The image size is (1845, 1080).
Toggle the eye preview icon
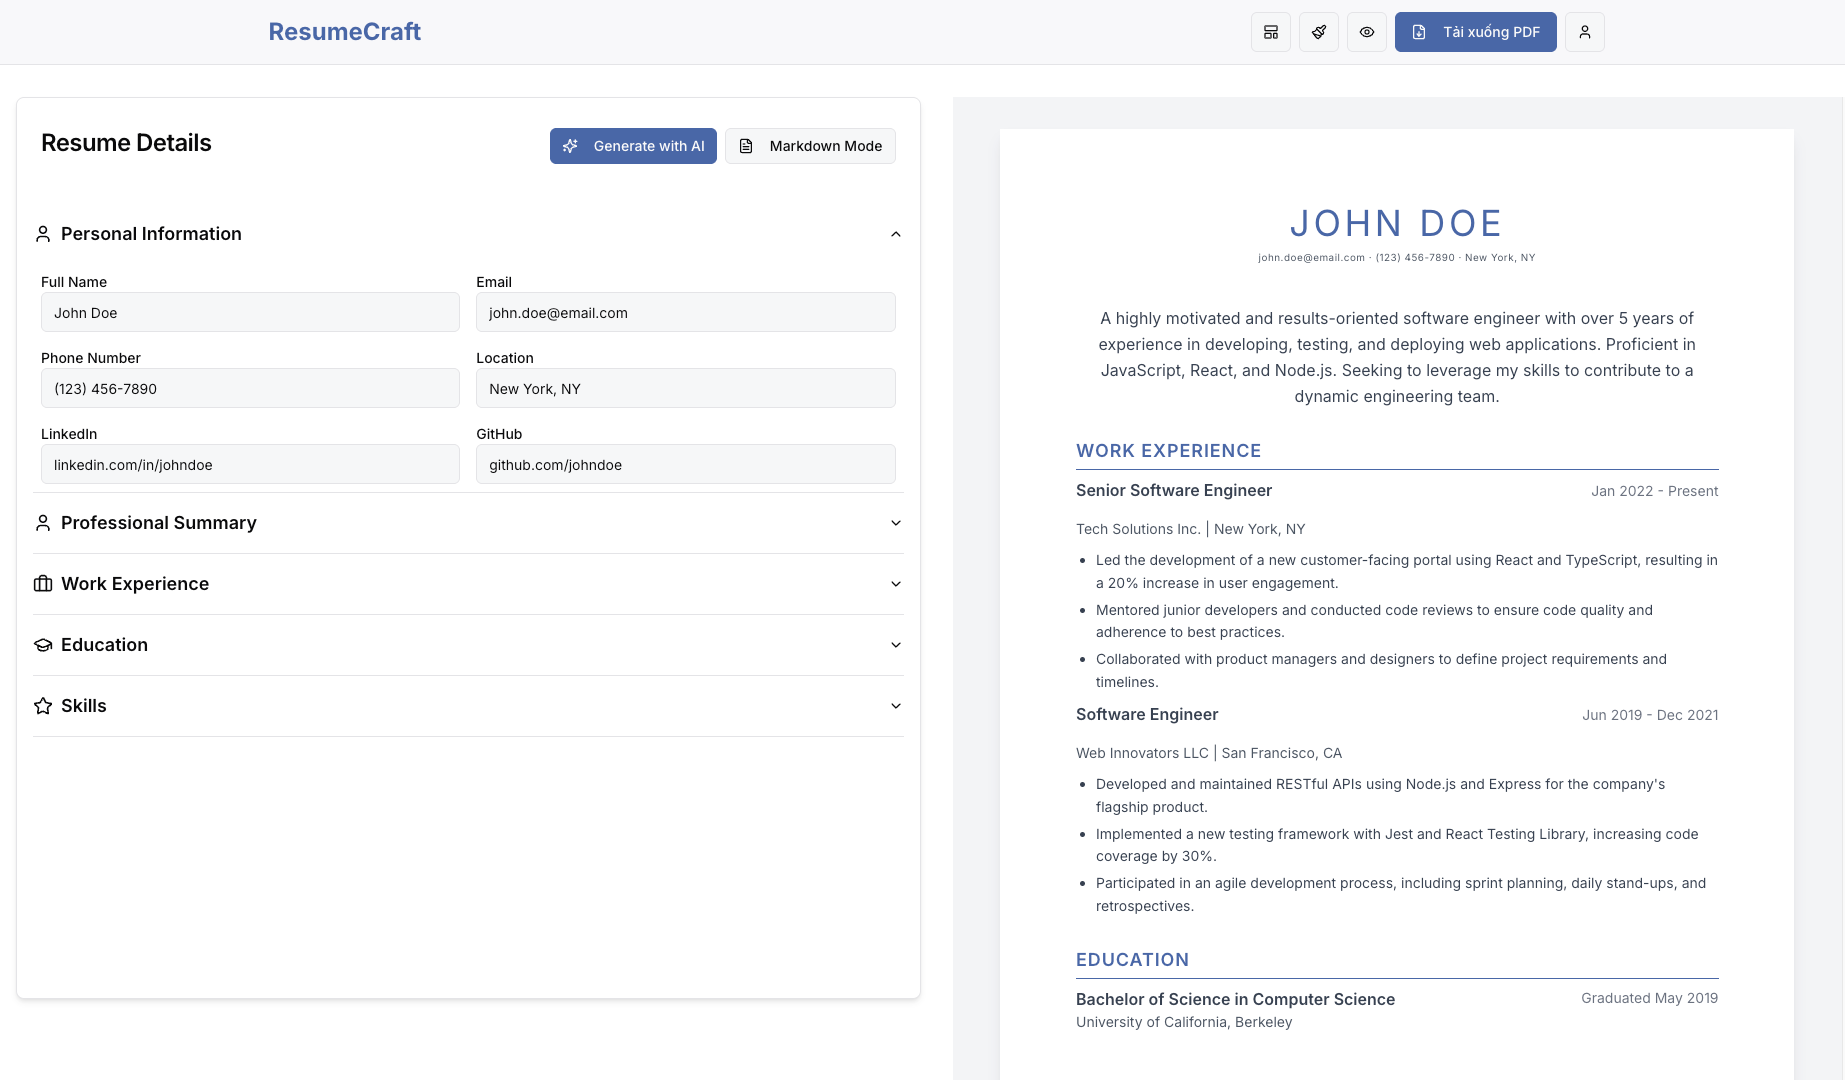point(1367,32)
